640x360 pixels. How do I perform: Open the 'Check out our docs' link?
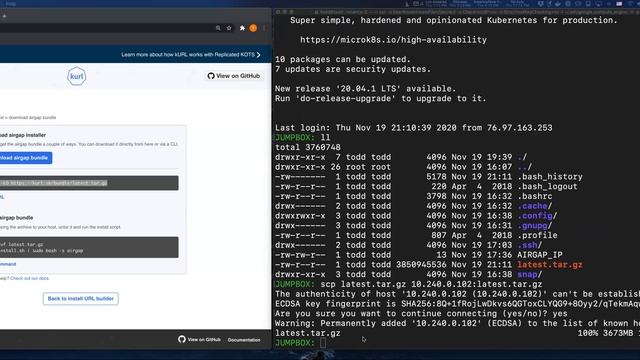pyautogui.click(x=29, y=278)
